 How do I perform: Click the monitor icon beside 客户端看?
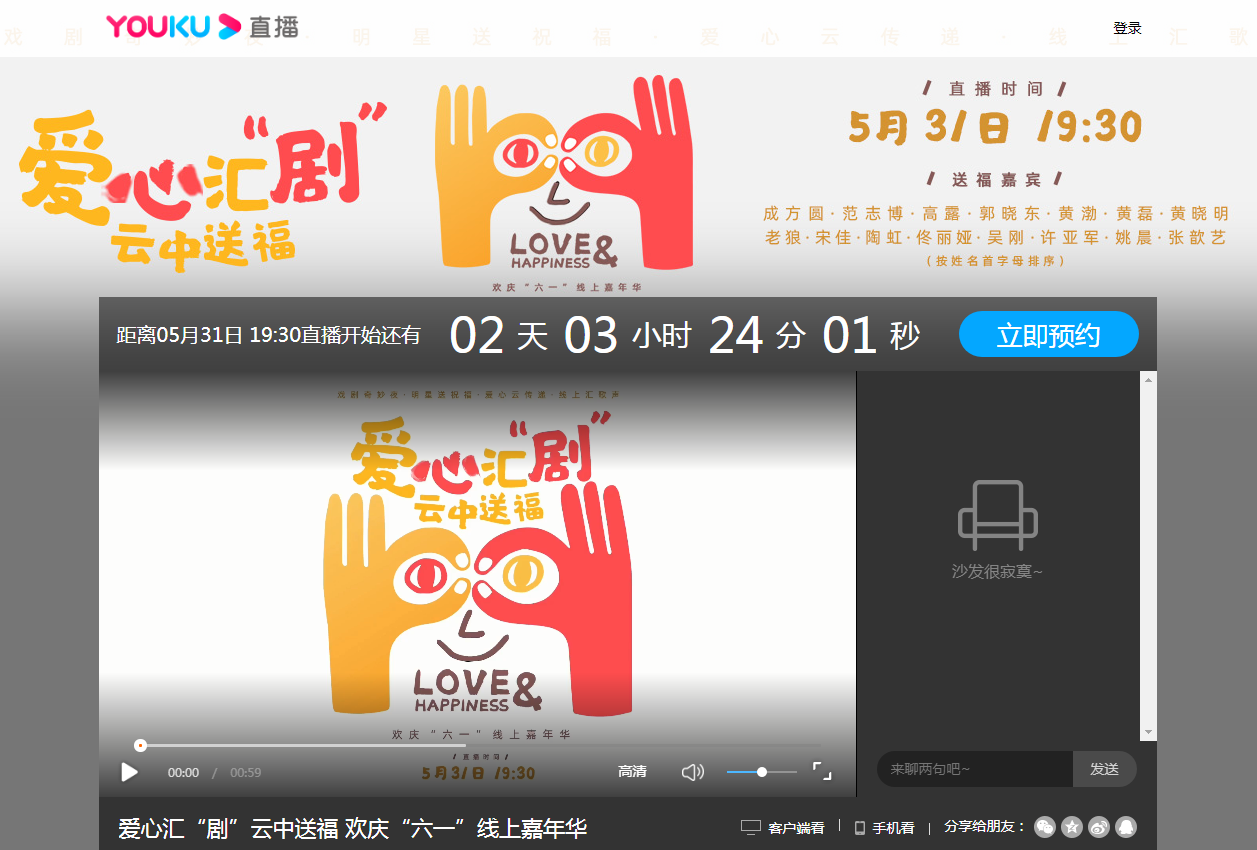click(x=751, y=827)
